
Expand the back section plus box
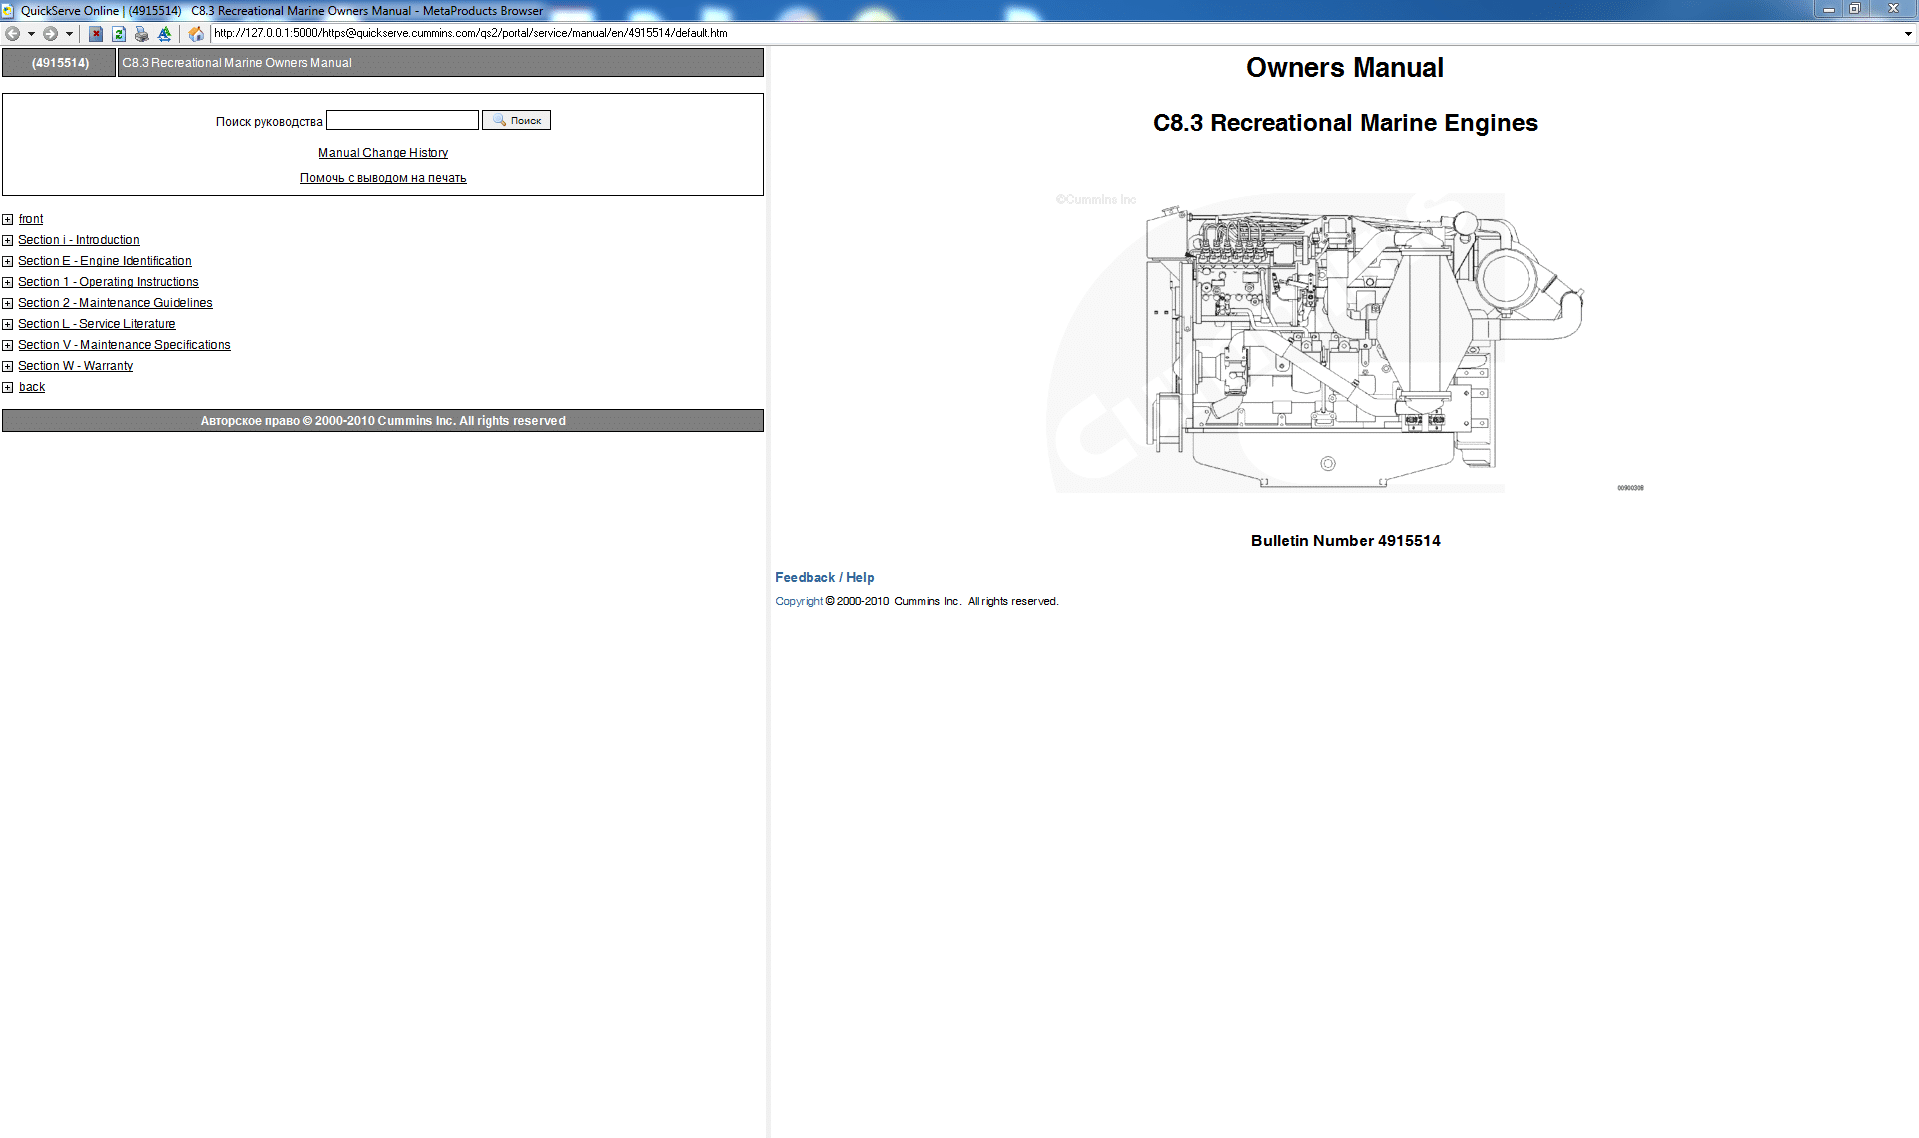click(x=8, y=387)
